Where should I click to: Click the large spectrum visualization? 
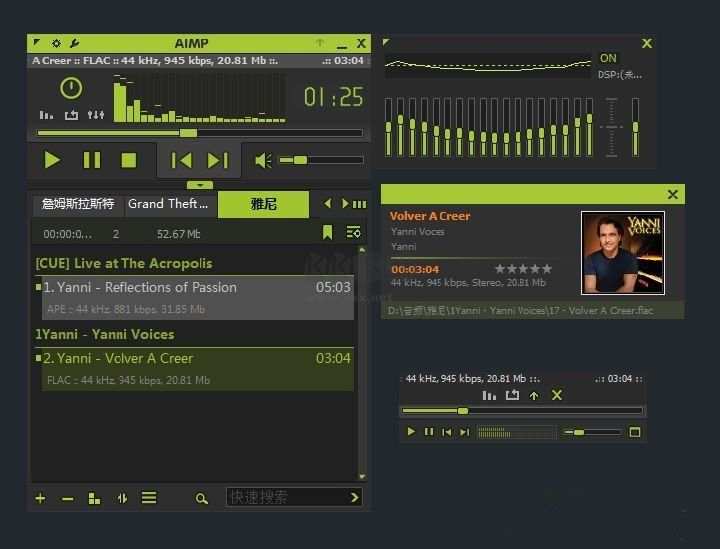[199, 98]
